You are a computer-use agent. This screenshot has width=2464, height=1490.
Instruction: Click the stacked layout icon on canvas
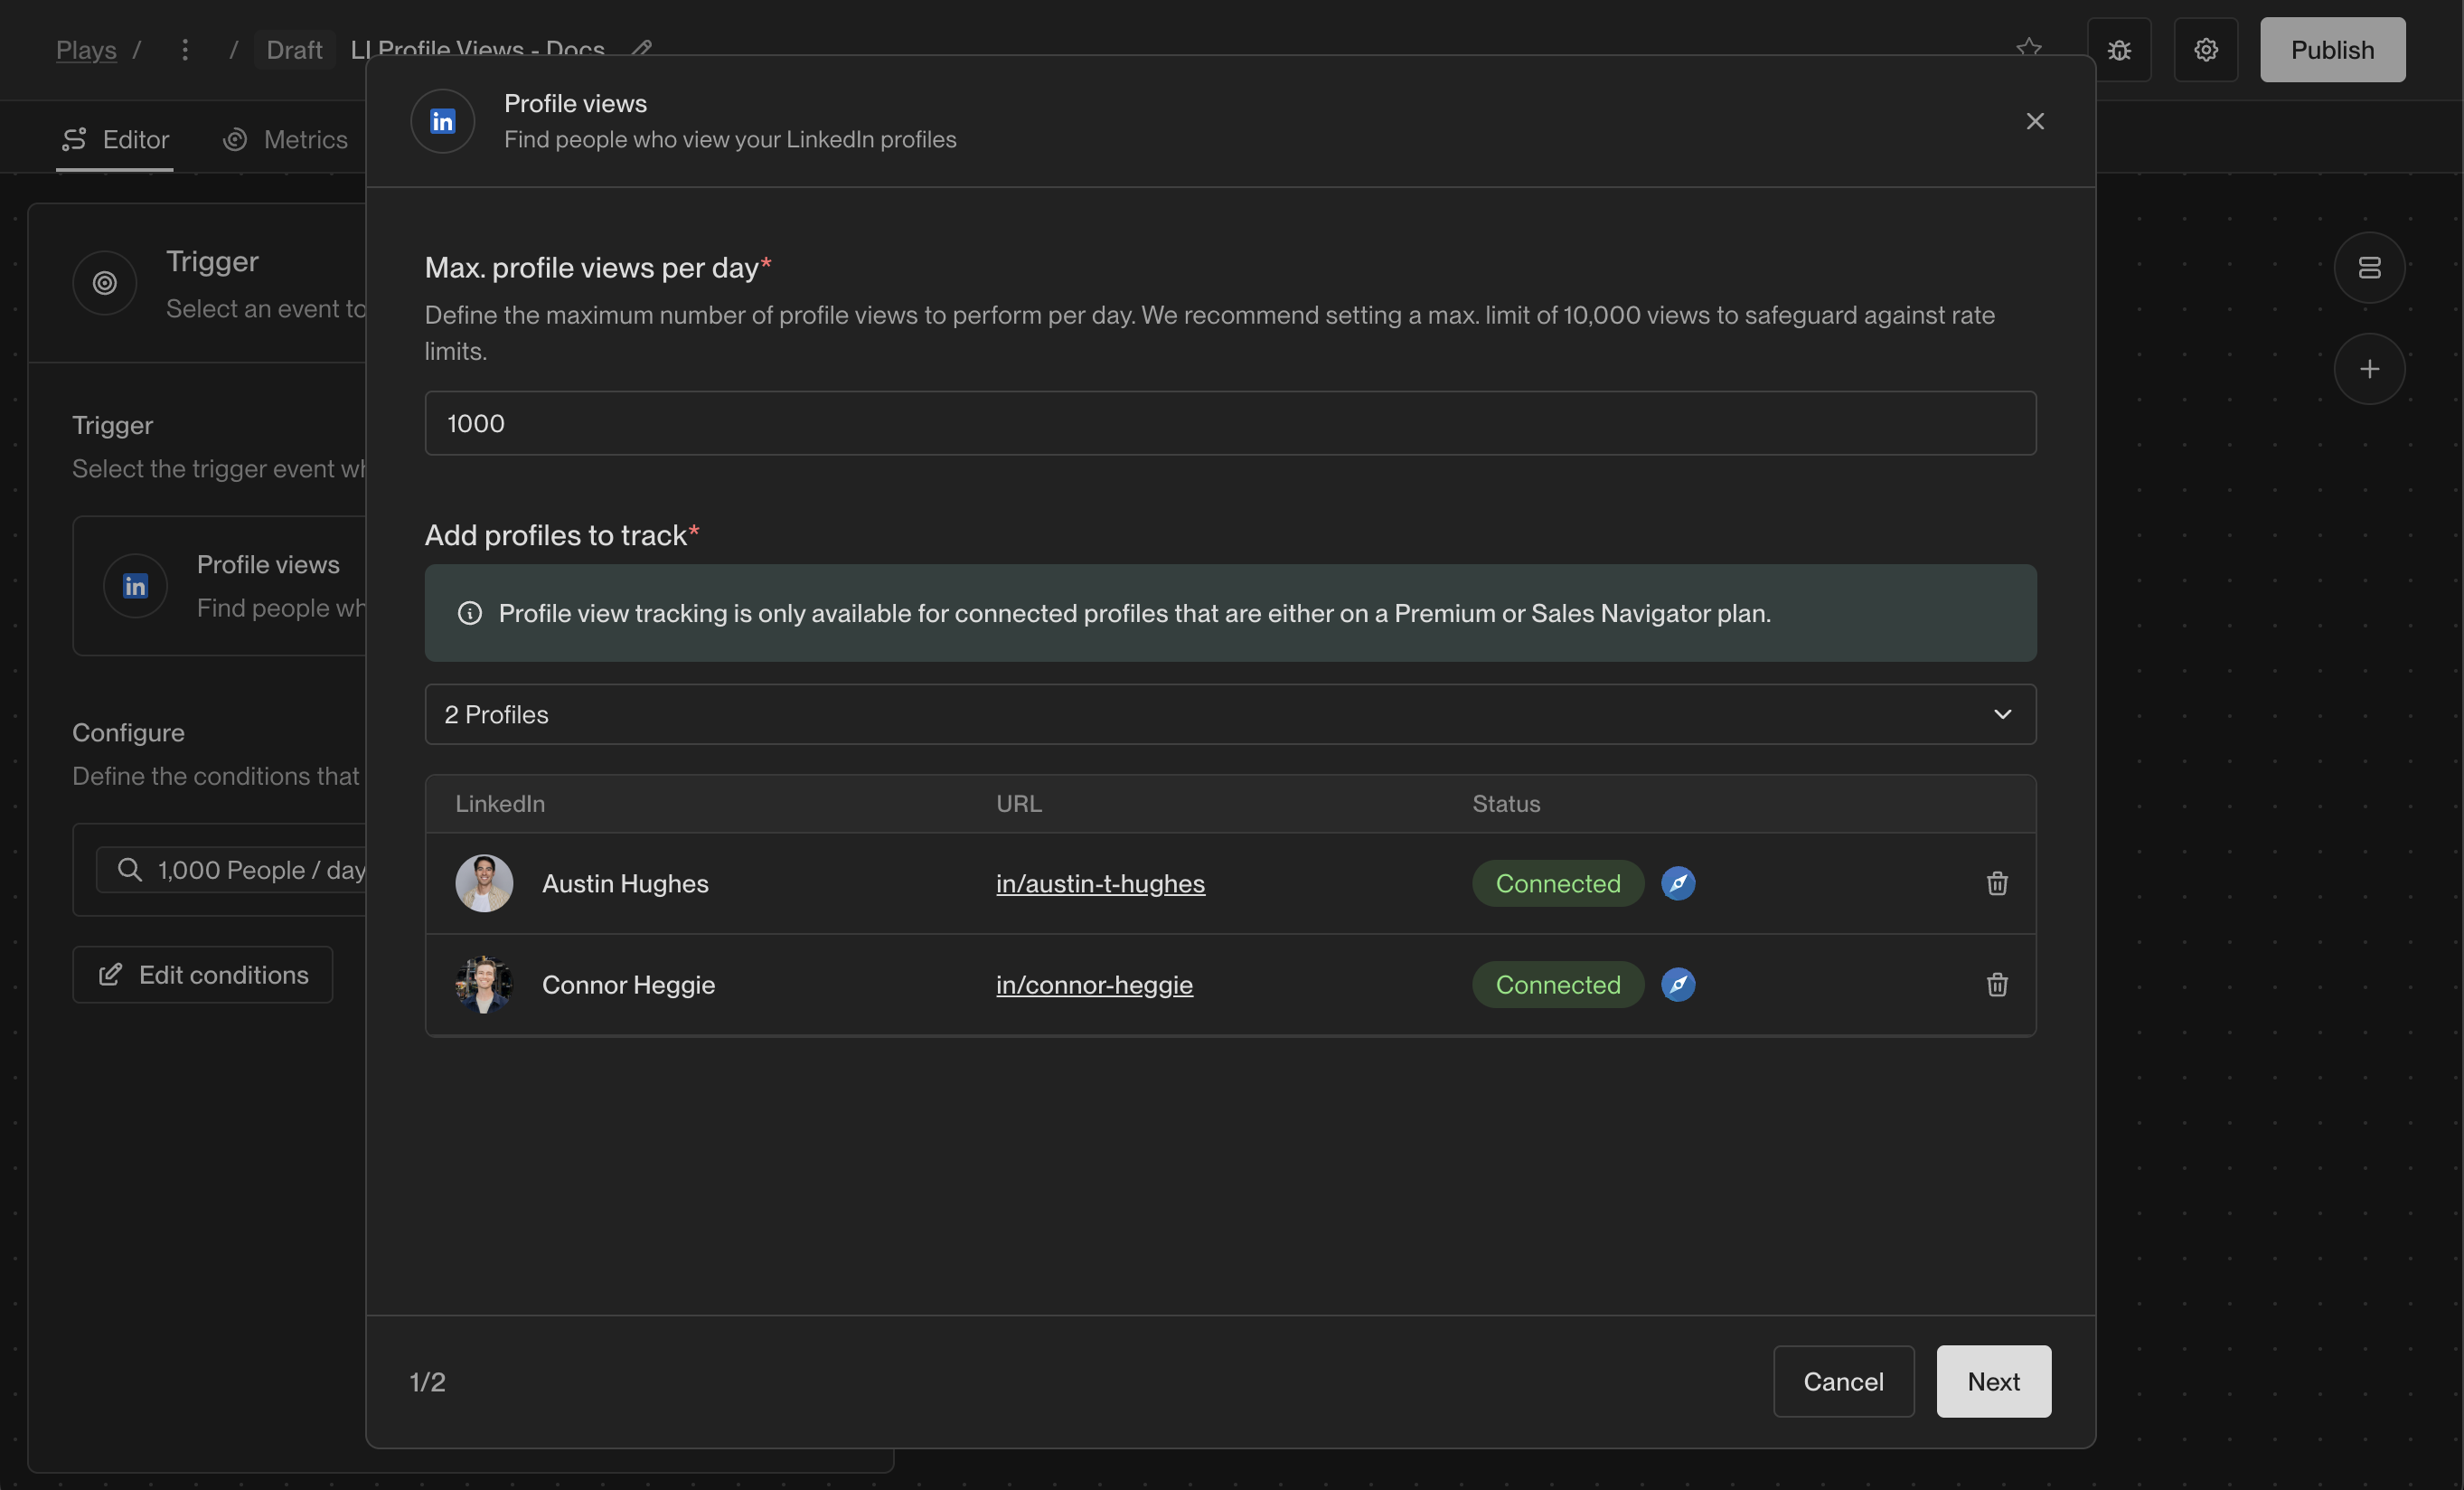[x=2368, y=268]
